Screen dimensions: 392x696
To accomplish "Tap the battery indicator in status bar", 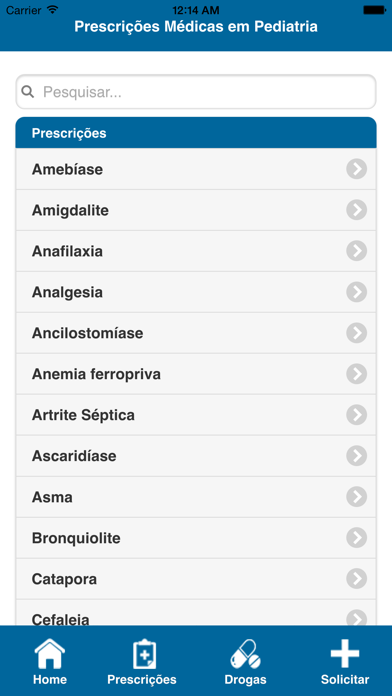I will [374, 9].
